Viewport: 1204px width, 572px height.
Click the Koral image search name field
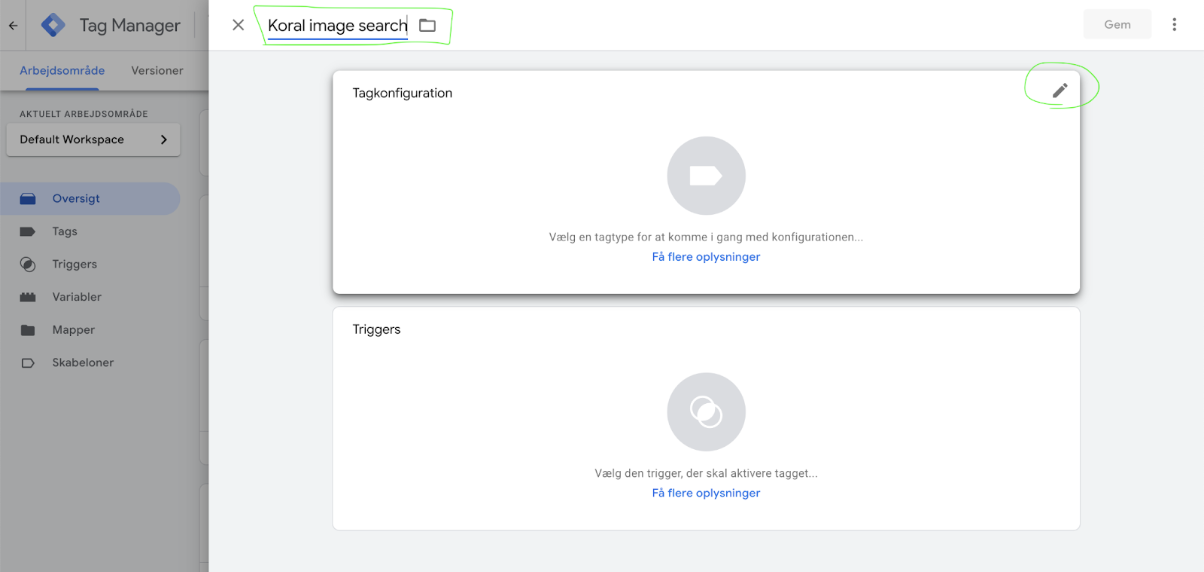coord(337,26)
